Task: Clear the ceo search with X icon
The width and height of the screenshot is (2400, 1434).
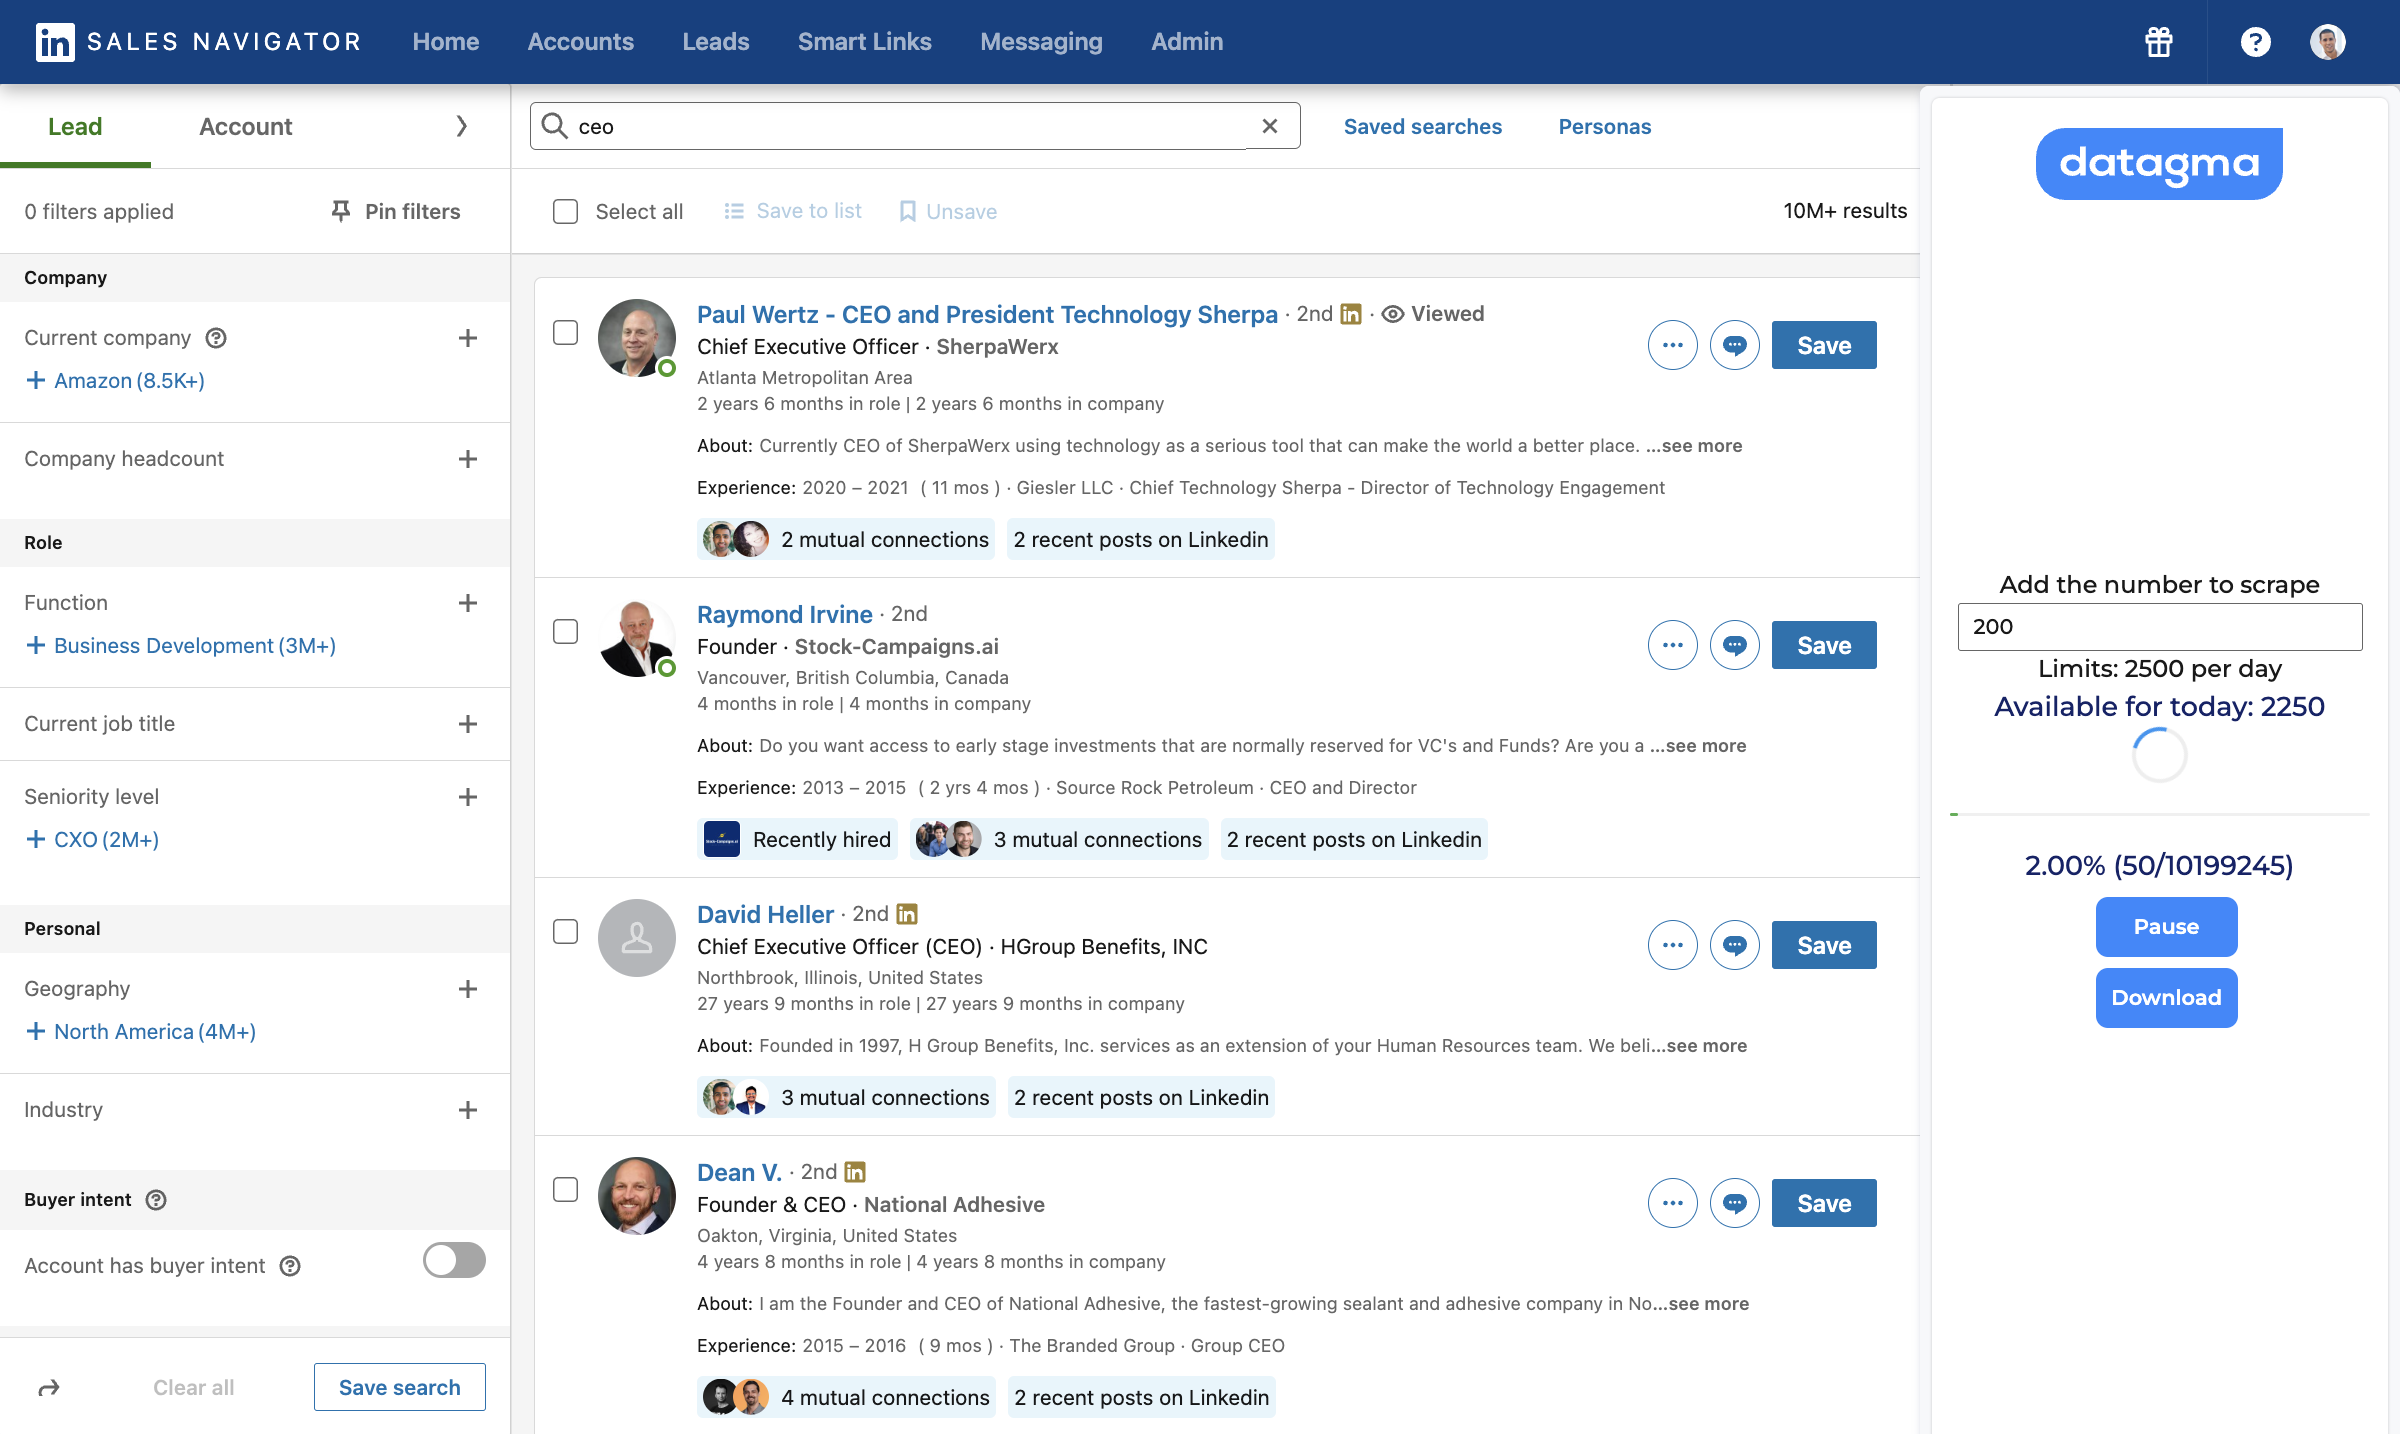Action: (x=1270, y=126)
